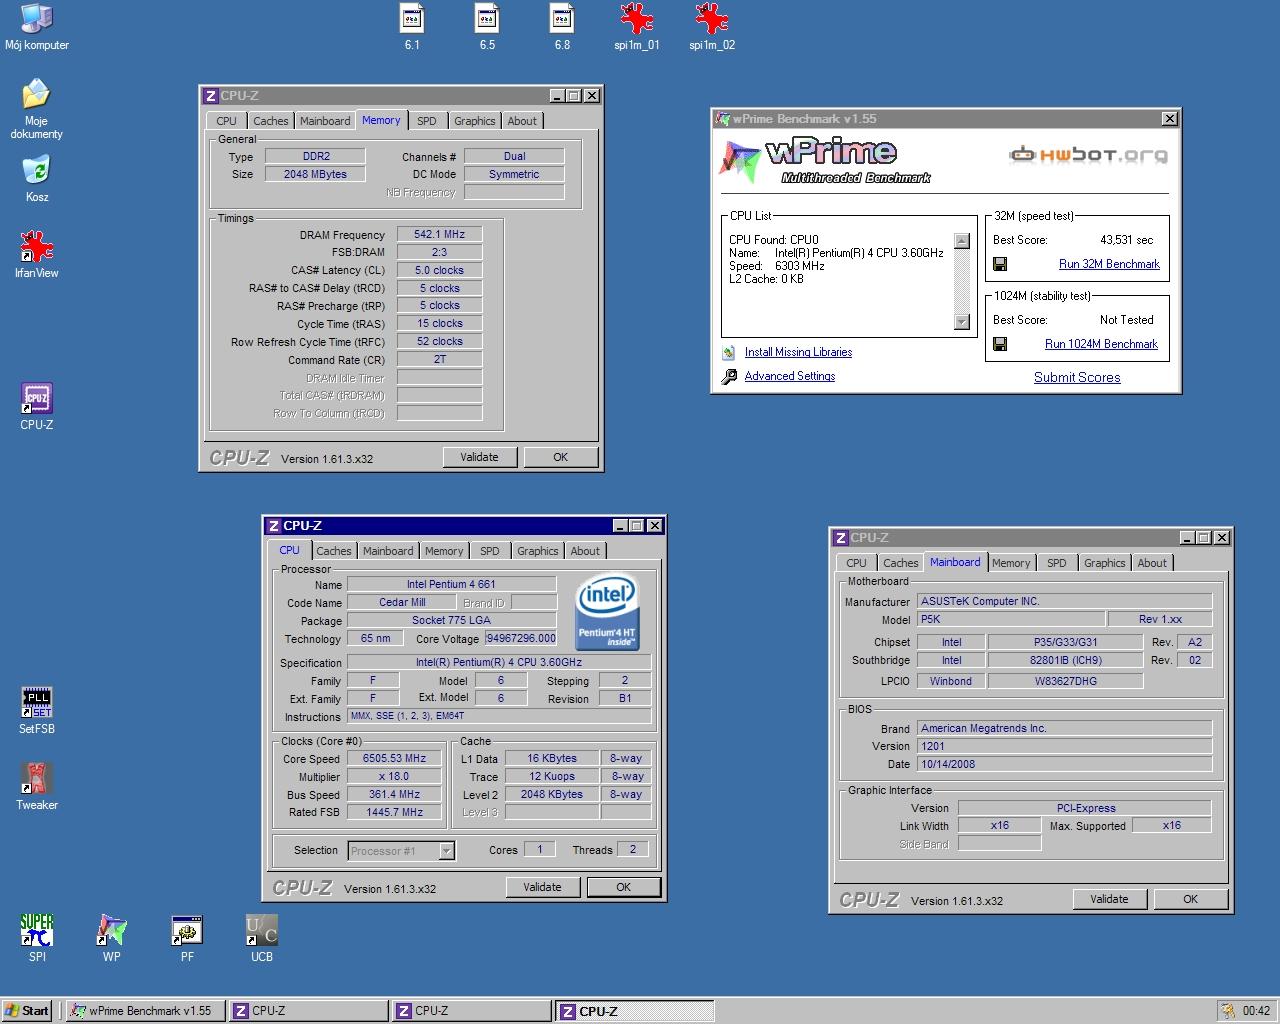Image resolution: width=1280 pixels, height=1024 pixels.
Task: Click the Bus Speed 361.4 MHz value
Action: [394, 794]
